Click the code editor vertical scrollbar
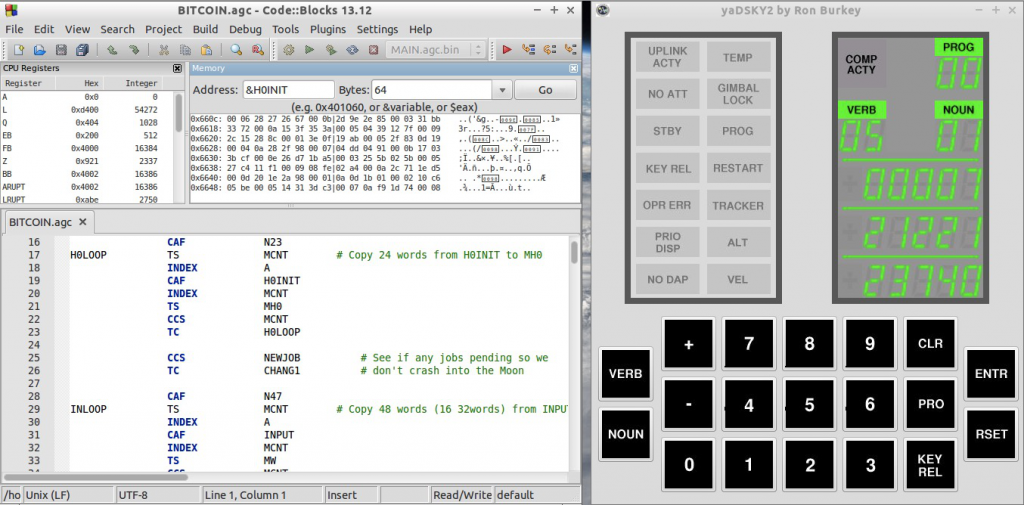This screenshot has width=1024, height=505. 574,353
